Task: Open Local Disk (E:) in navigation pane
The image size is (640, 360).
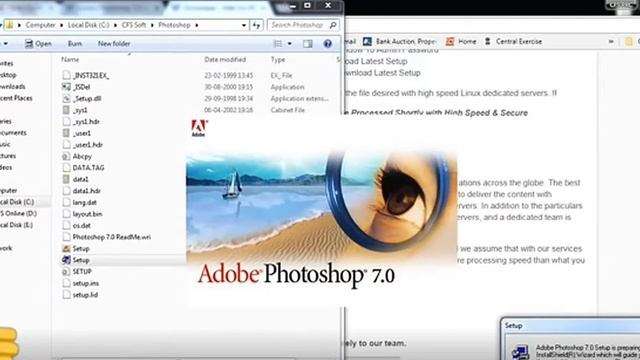Action: pyautogui.click(x=17, y=225)
